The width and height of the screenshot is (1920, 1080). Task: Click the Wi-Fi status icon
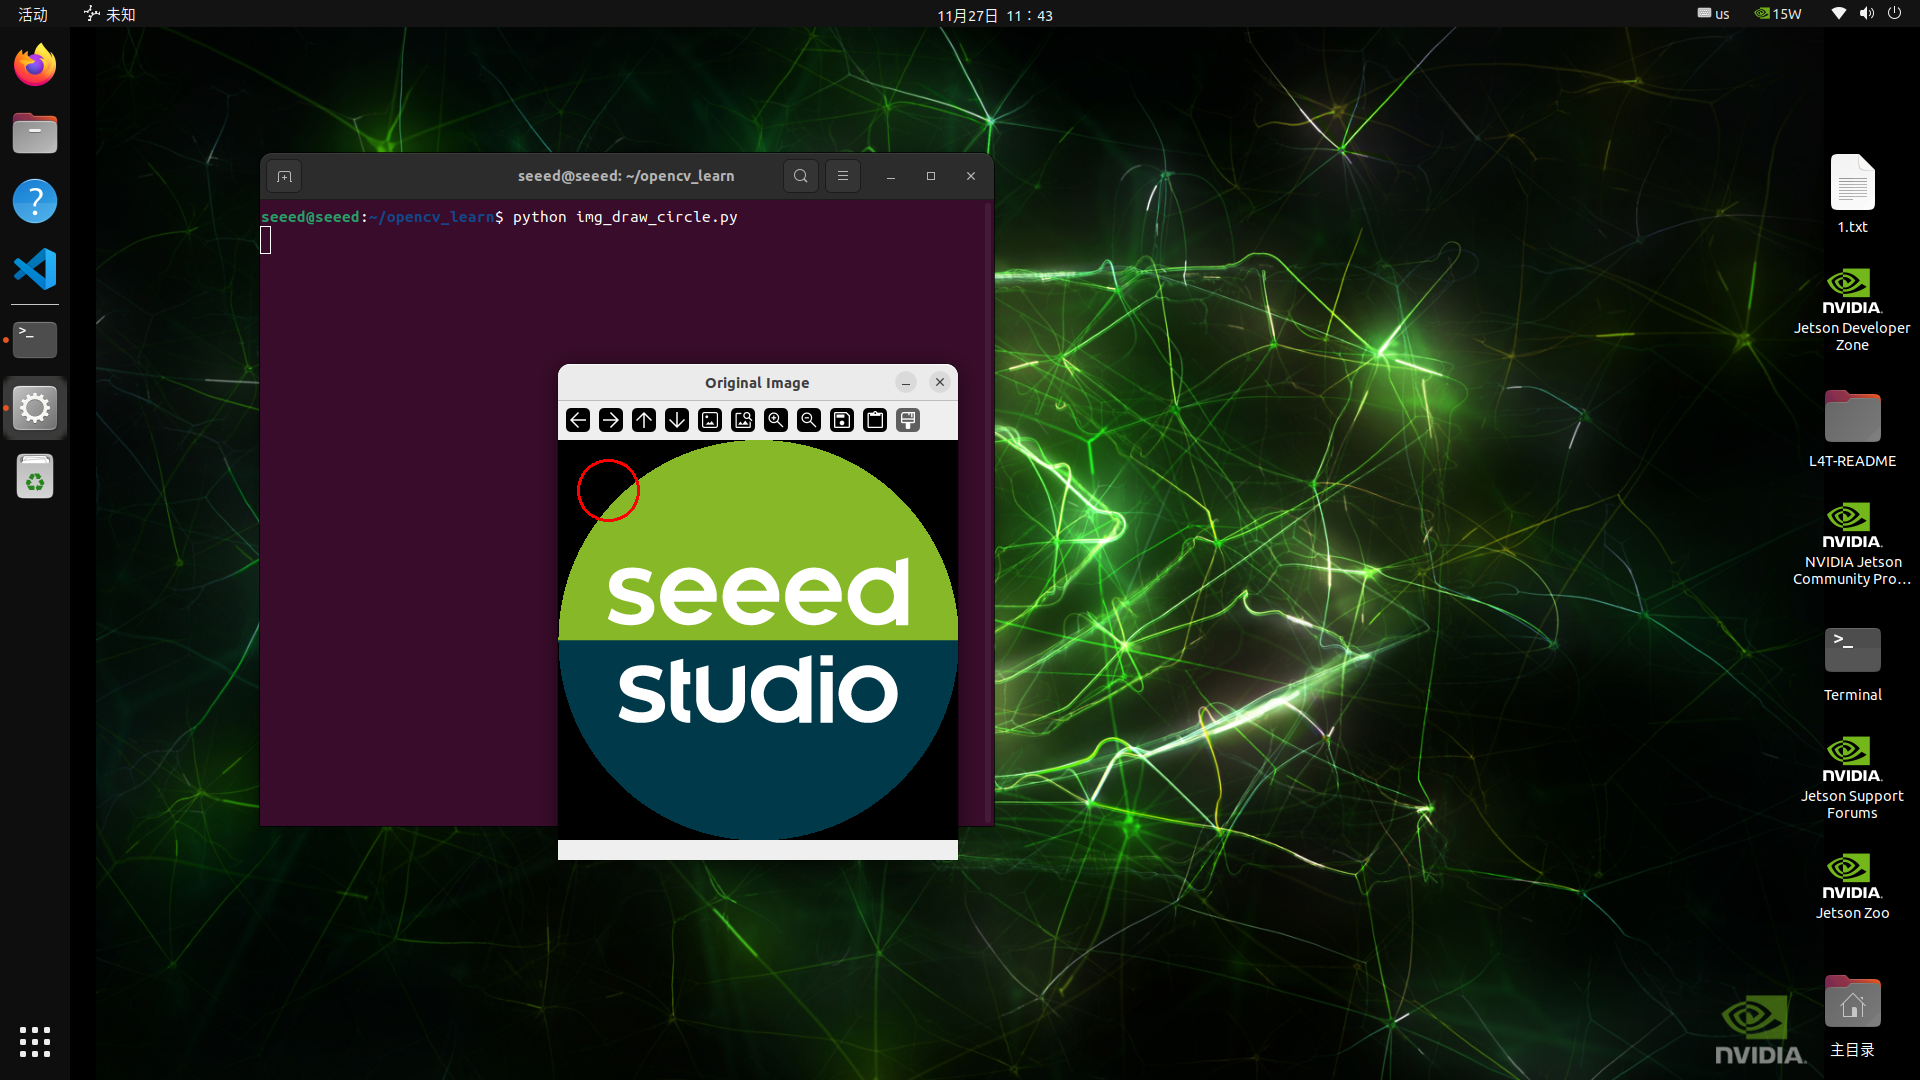(x=1839, y=14)
